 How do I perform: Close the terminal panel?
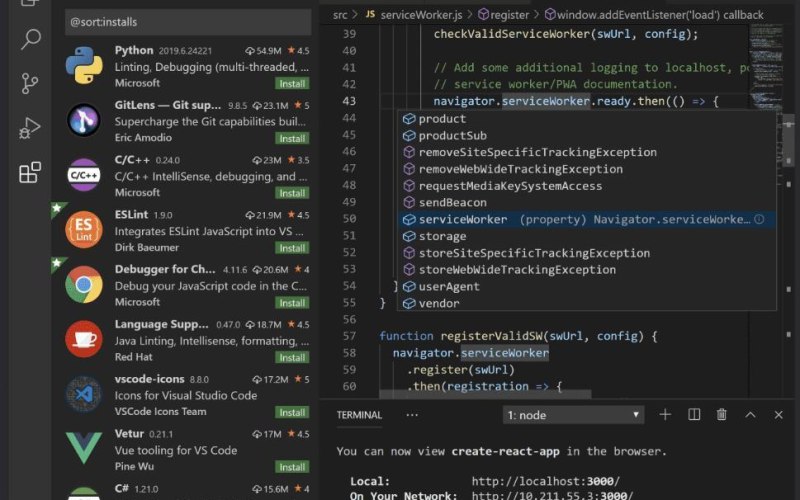pos(779,415)
